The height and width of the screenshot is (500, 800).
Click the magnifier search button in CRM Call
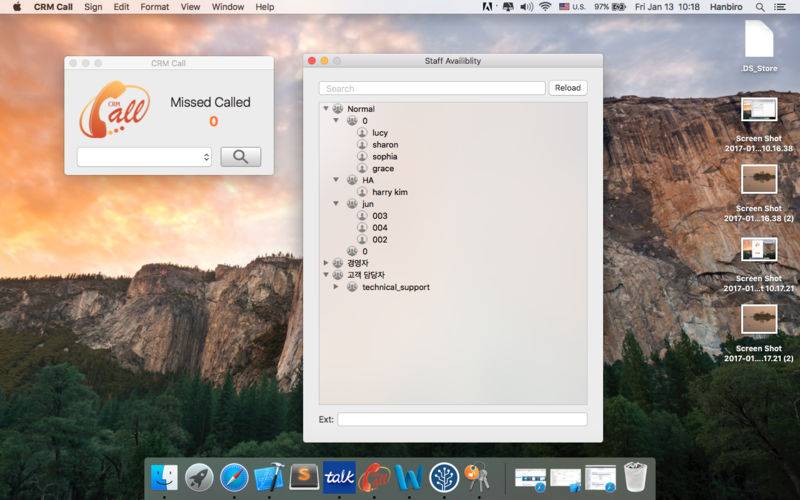click(240, 157)
